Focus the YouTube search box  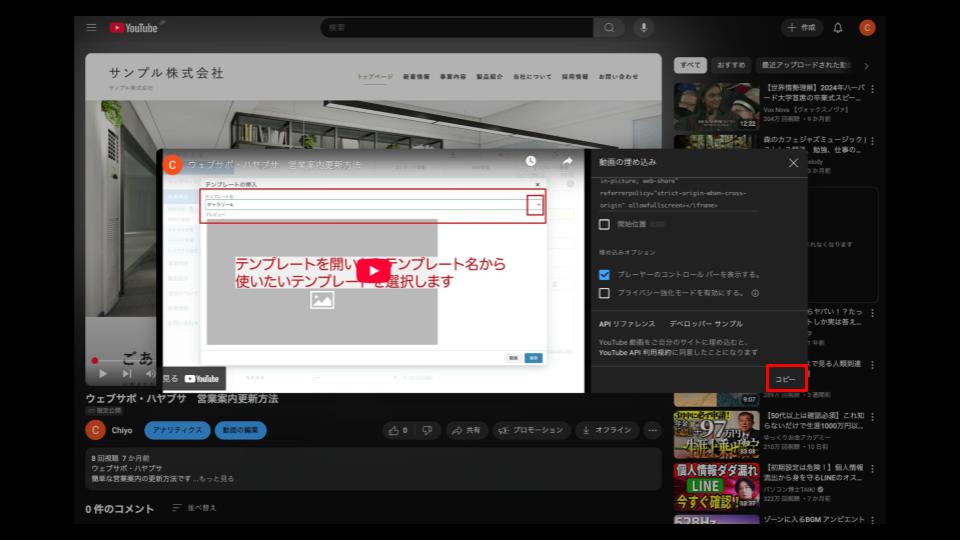pyautogui.click(x=457, y=28)
